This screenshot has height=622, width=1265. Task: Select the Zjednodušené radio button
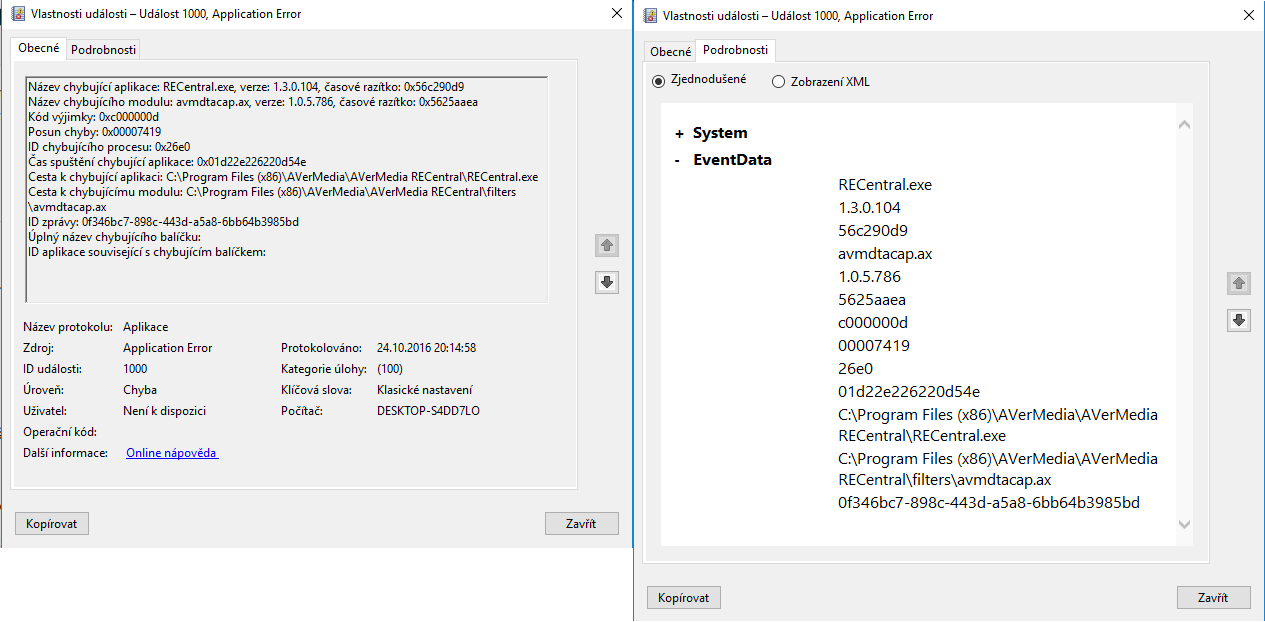tap(658, 81)
